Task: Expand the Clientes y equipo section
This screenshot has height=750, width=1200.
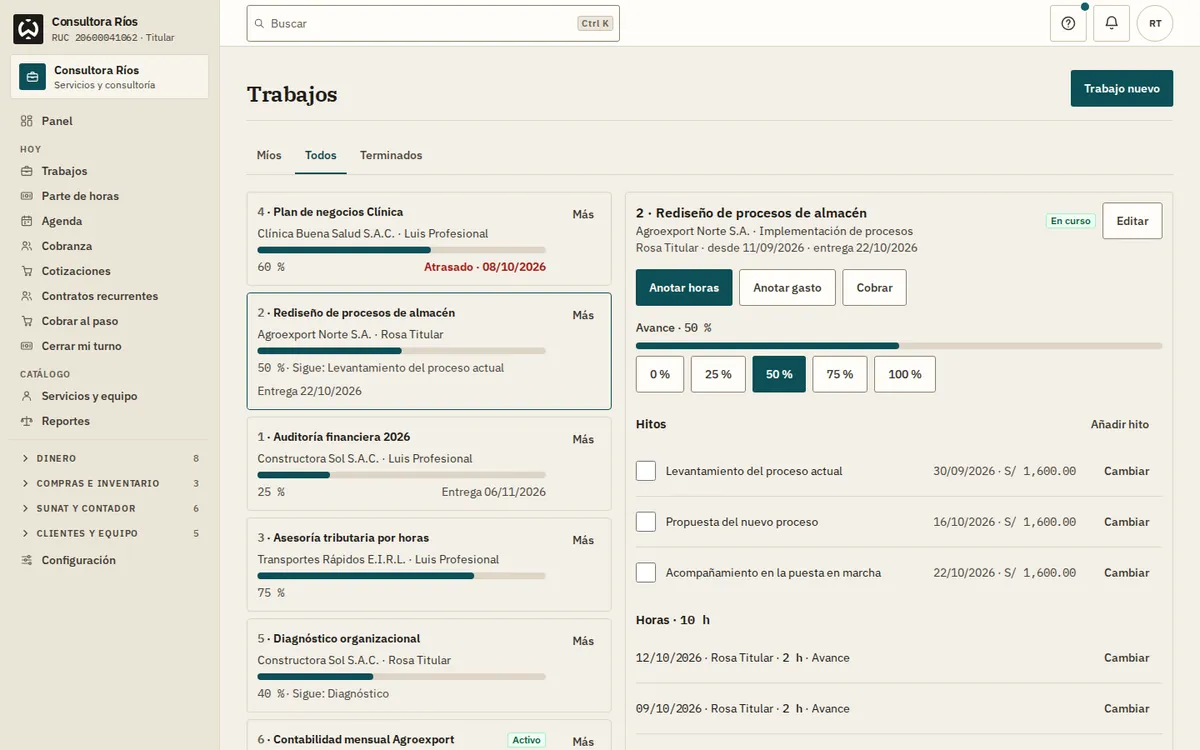Action: (x=109, y=533)
